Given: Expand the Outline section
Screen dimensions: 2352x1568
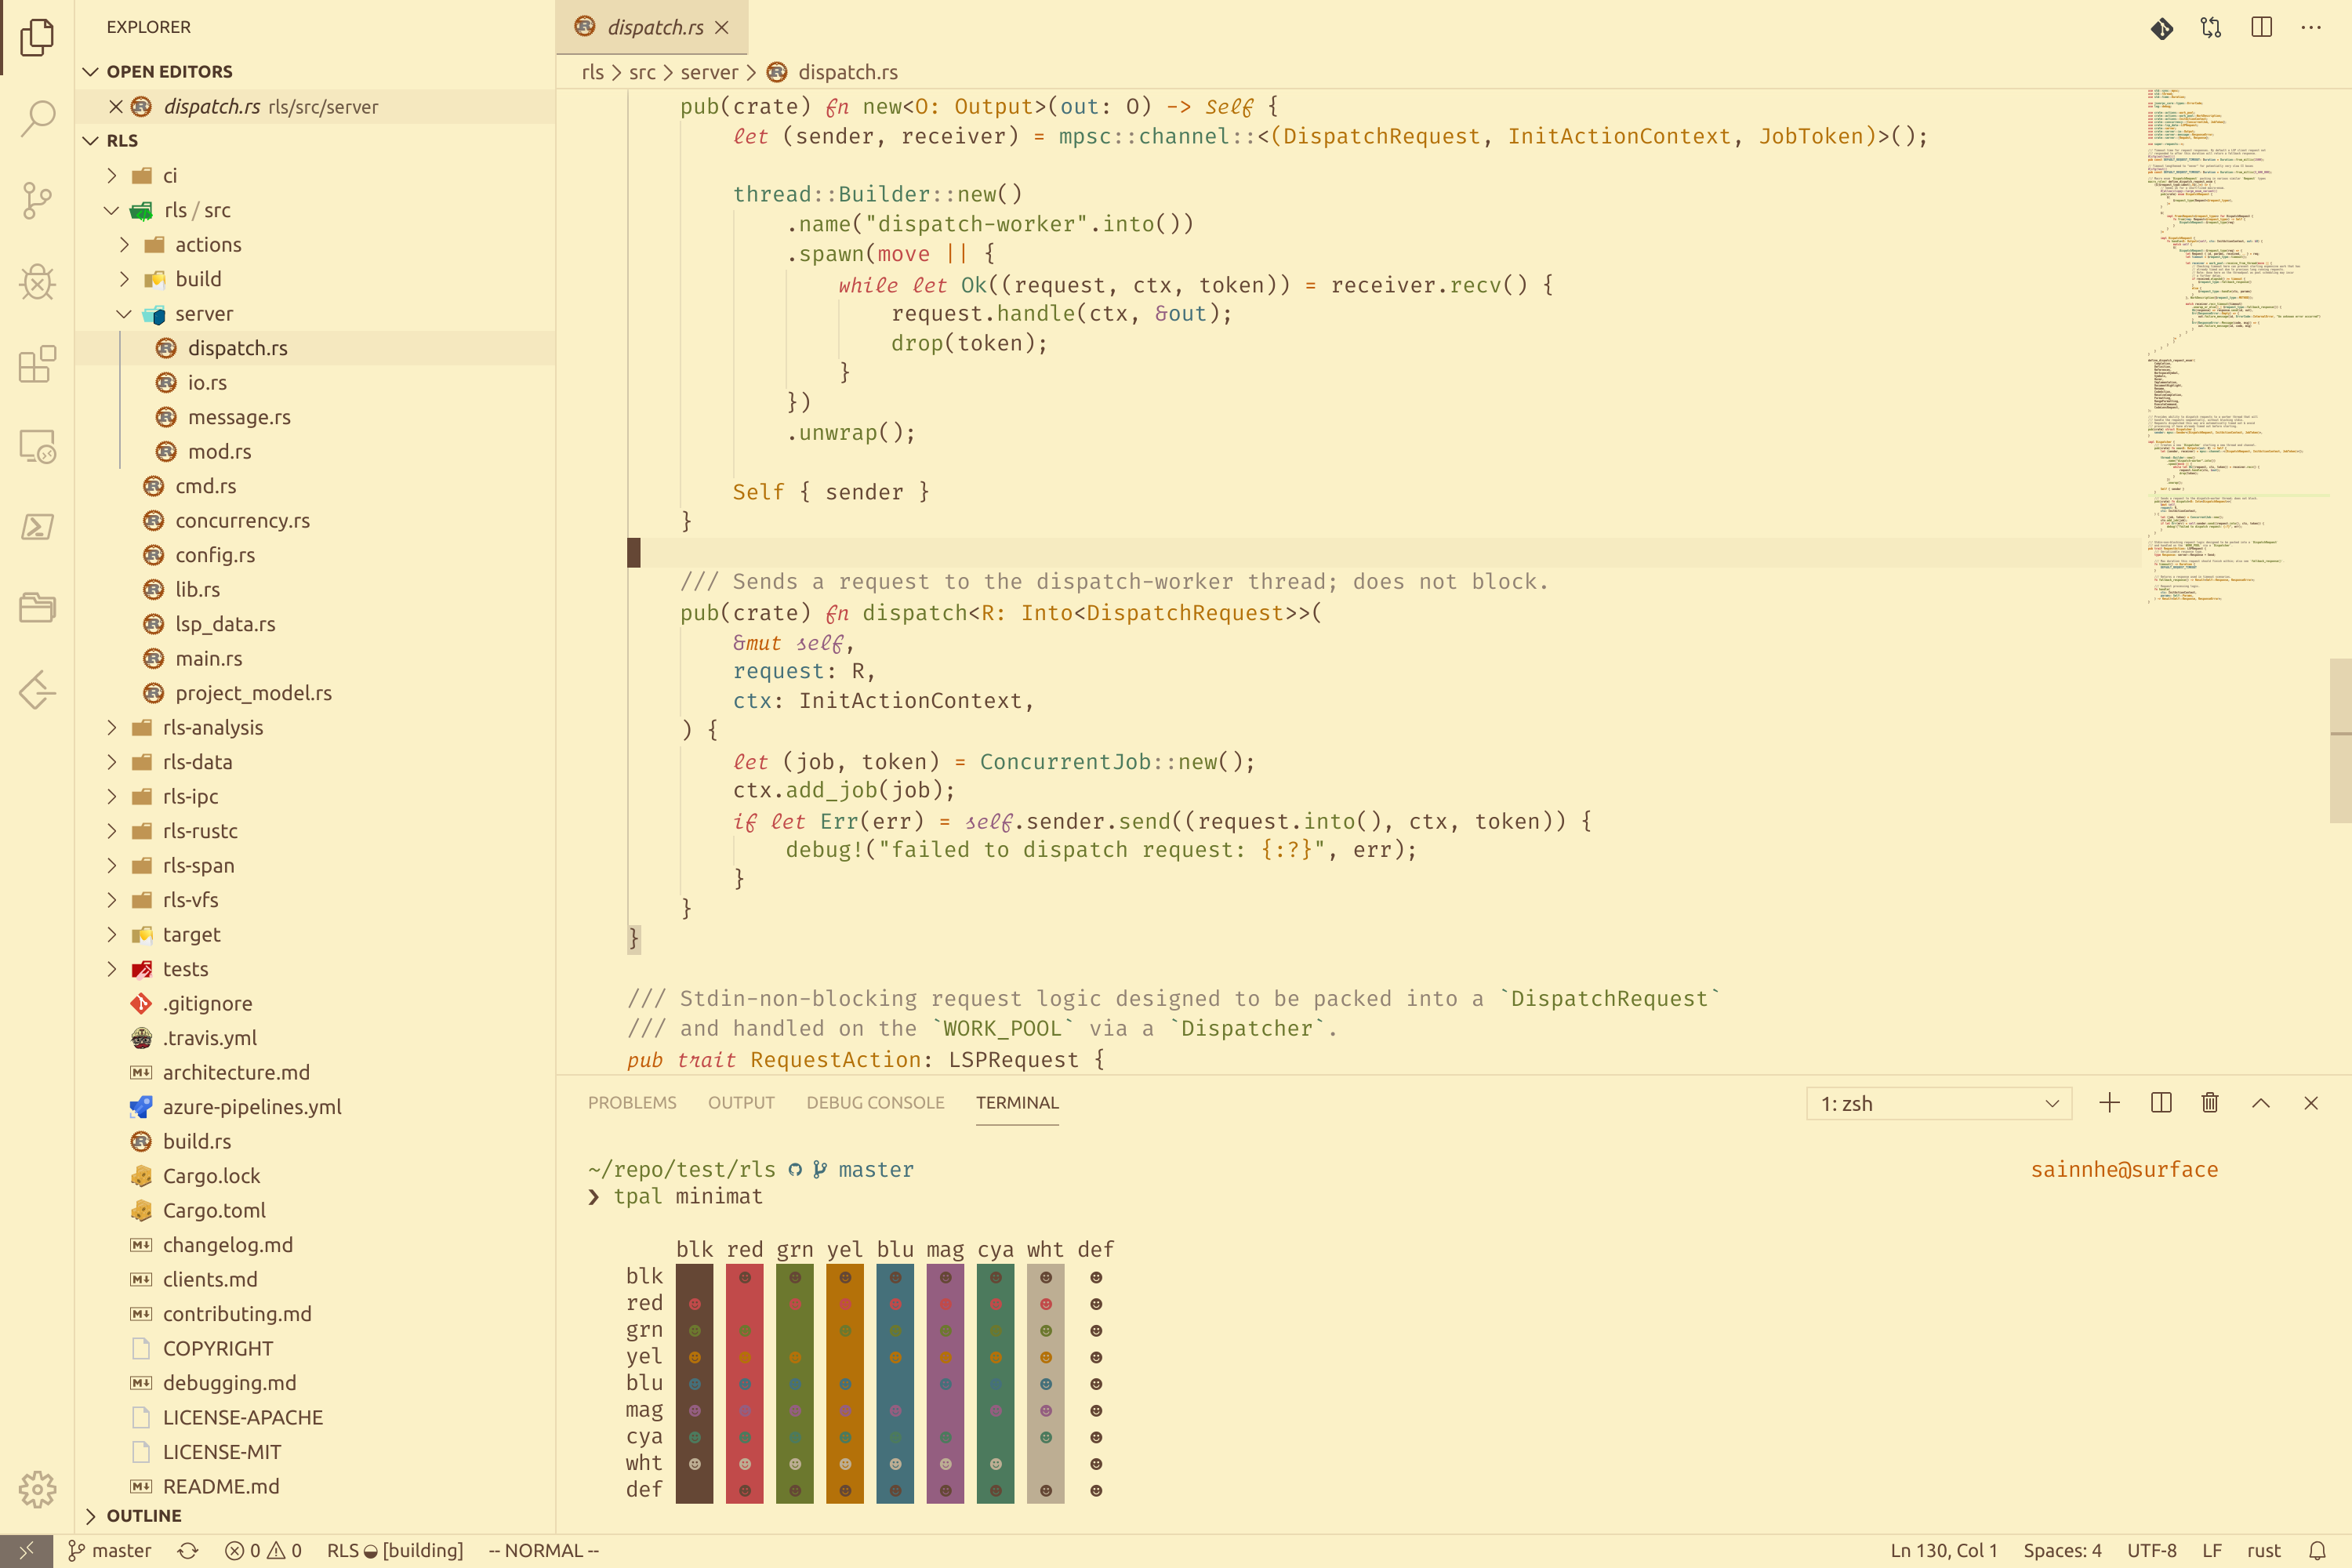Looking at the screenshot, I should tap(91, 1516).
